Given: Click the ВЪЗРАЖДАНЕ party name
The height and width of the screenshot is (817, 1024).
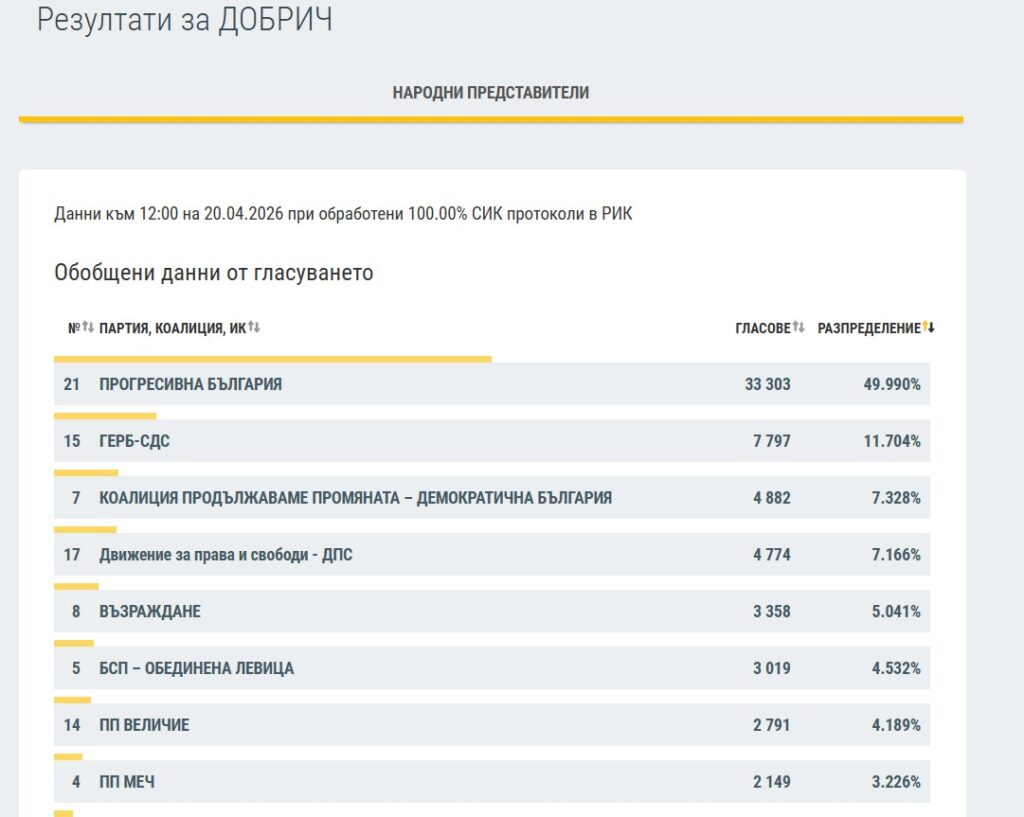Looking at the screenshot, I should pos(149,612).
